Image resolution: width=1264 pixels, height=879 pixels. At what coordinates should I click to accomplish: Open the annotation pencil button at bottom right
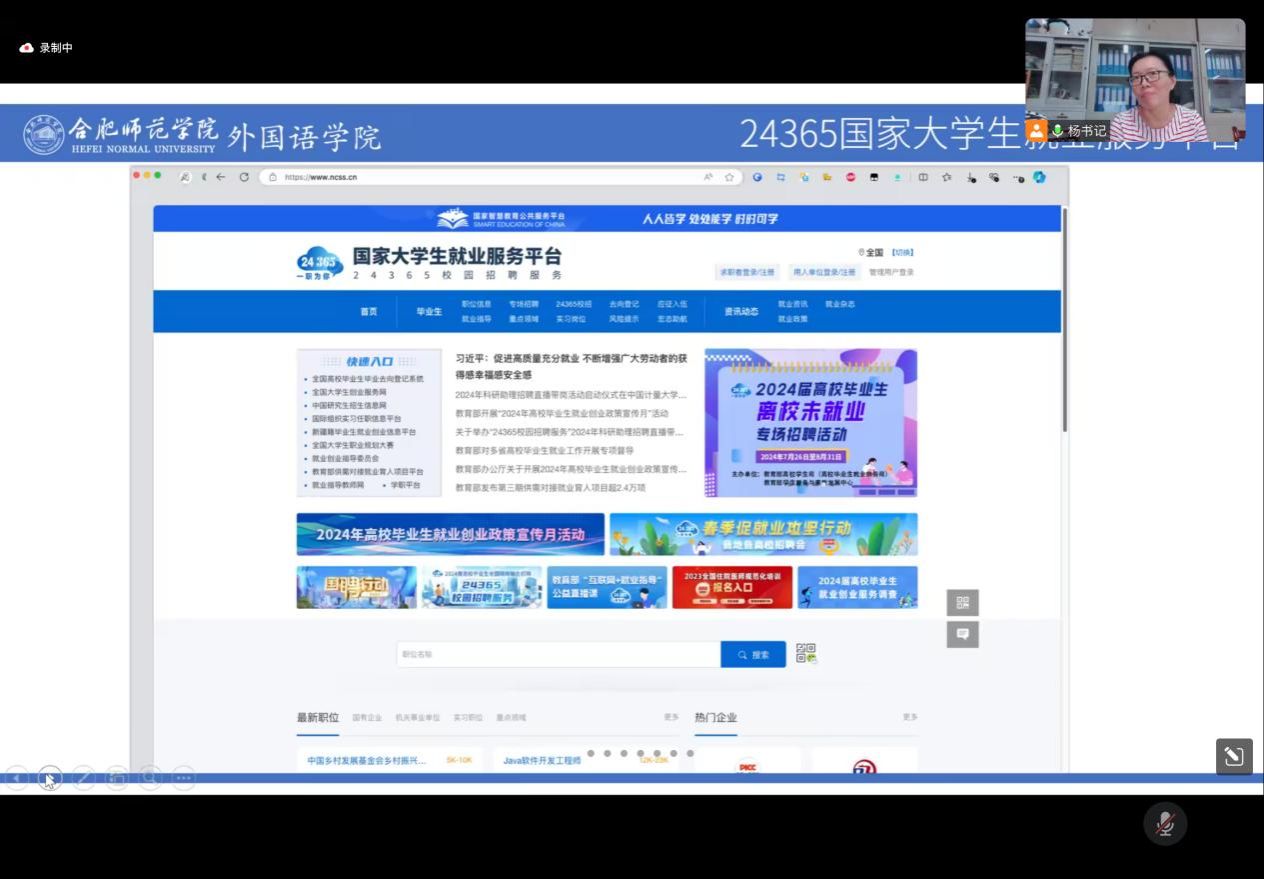pyautogui.click(x=1234, y=757)
